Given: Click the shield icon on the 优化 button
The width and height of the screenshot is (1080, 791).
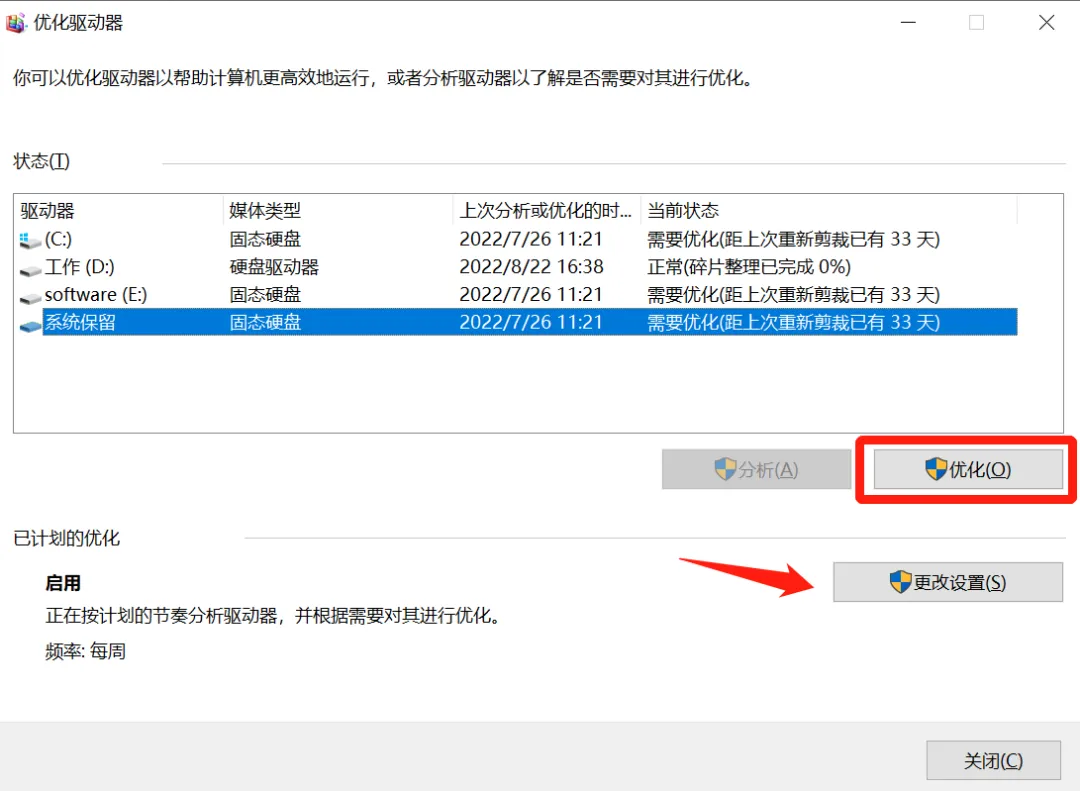Looking at the screenshot, I should click(935, 469).
